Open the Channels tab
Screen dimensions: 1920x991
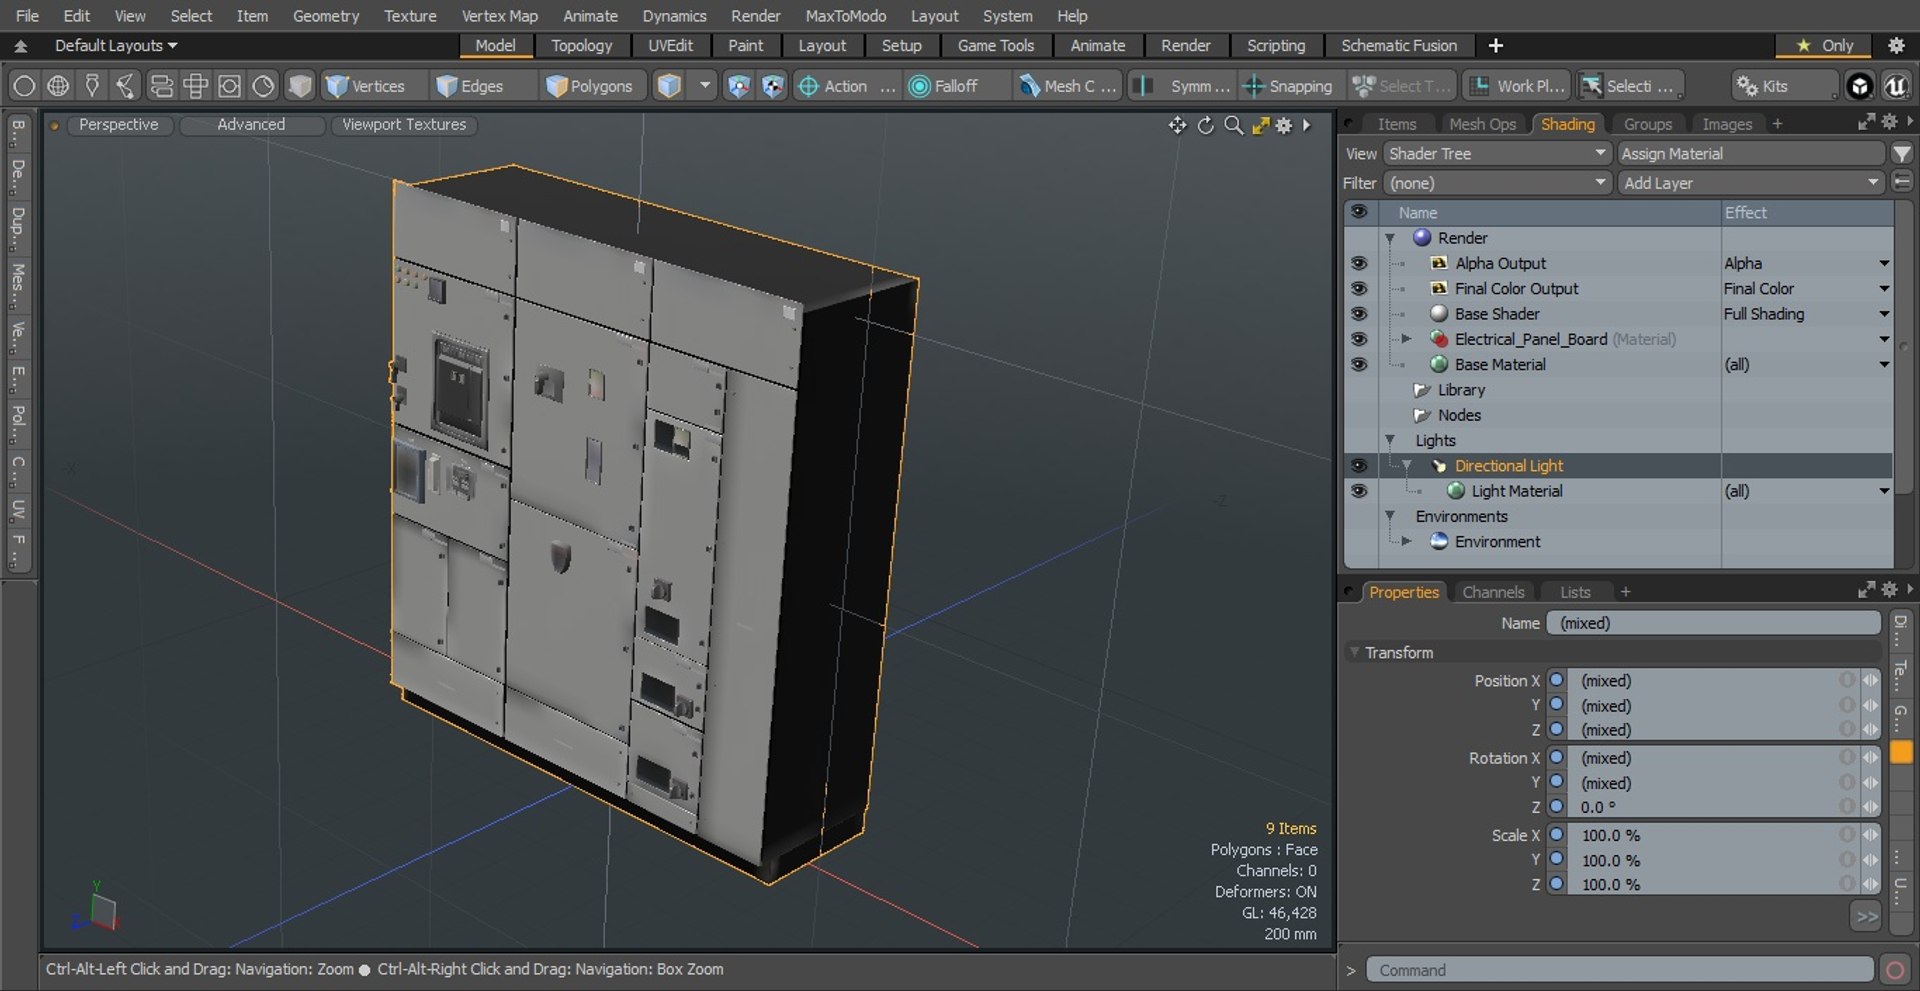[1493, 592]
